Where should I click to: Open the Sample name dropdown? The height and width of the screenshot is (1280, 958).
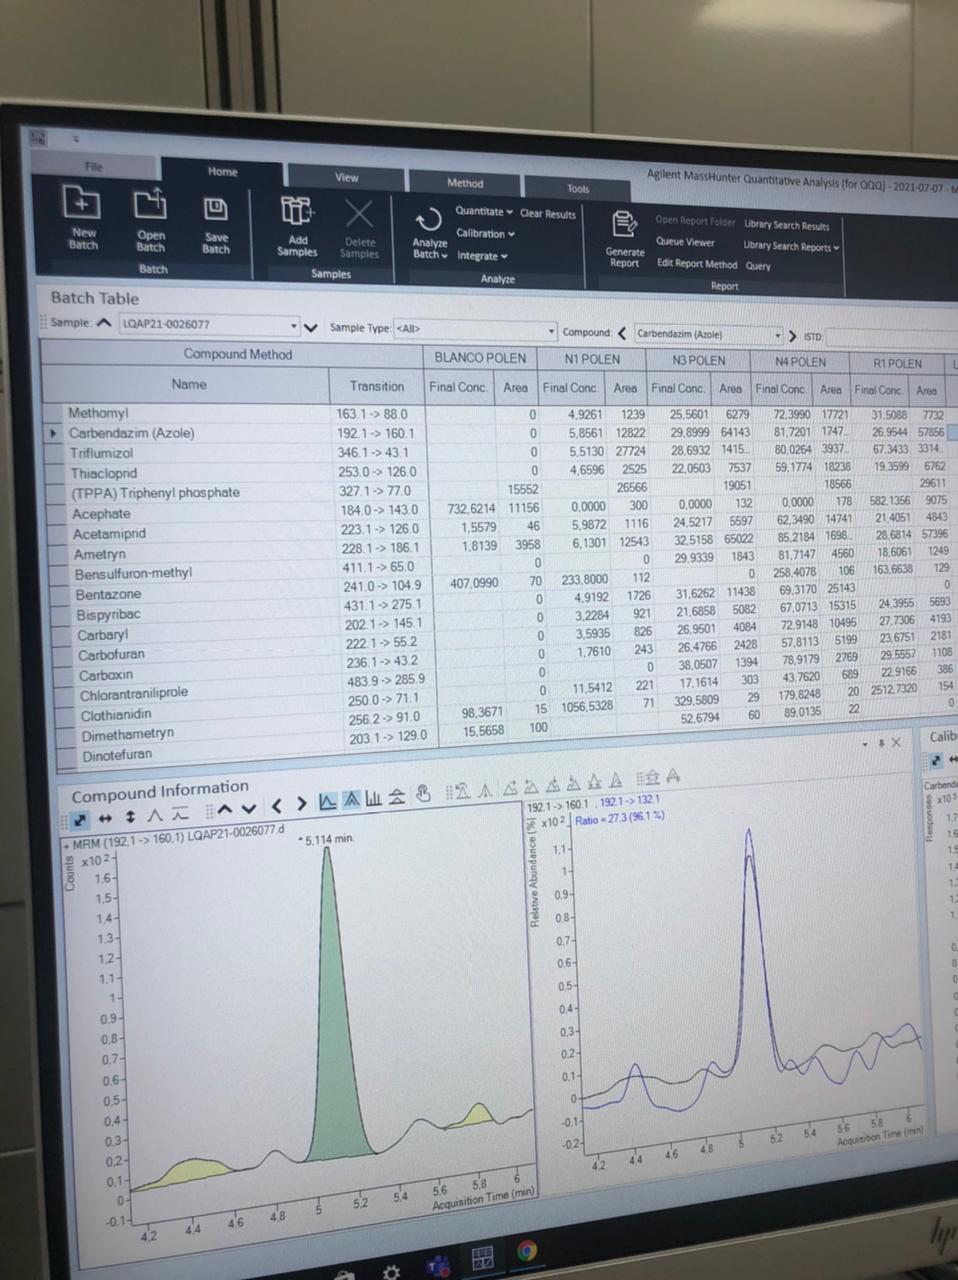(x=294, y=326)
